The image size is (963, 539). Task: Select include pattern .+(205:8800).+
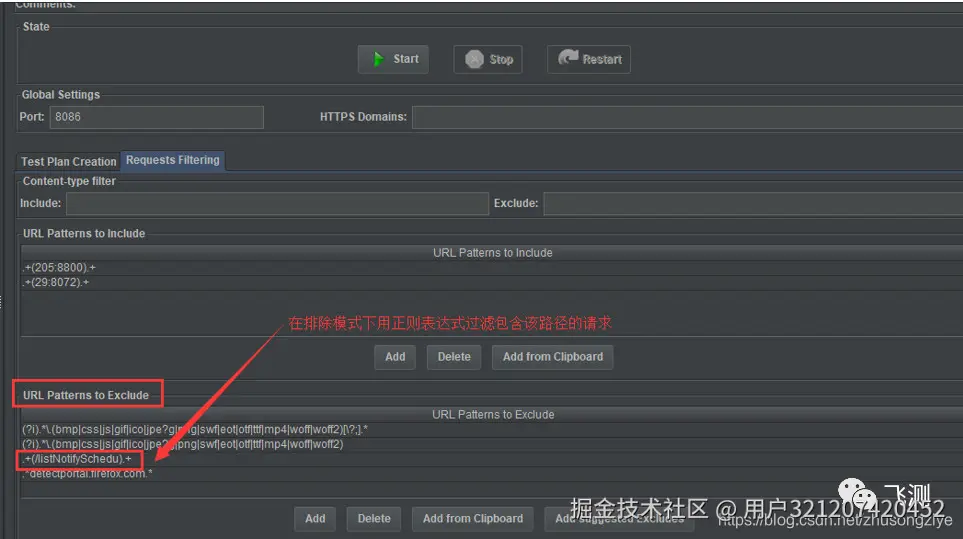point(491,268)
